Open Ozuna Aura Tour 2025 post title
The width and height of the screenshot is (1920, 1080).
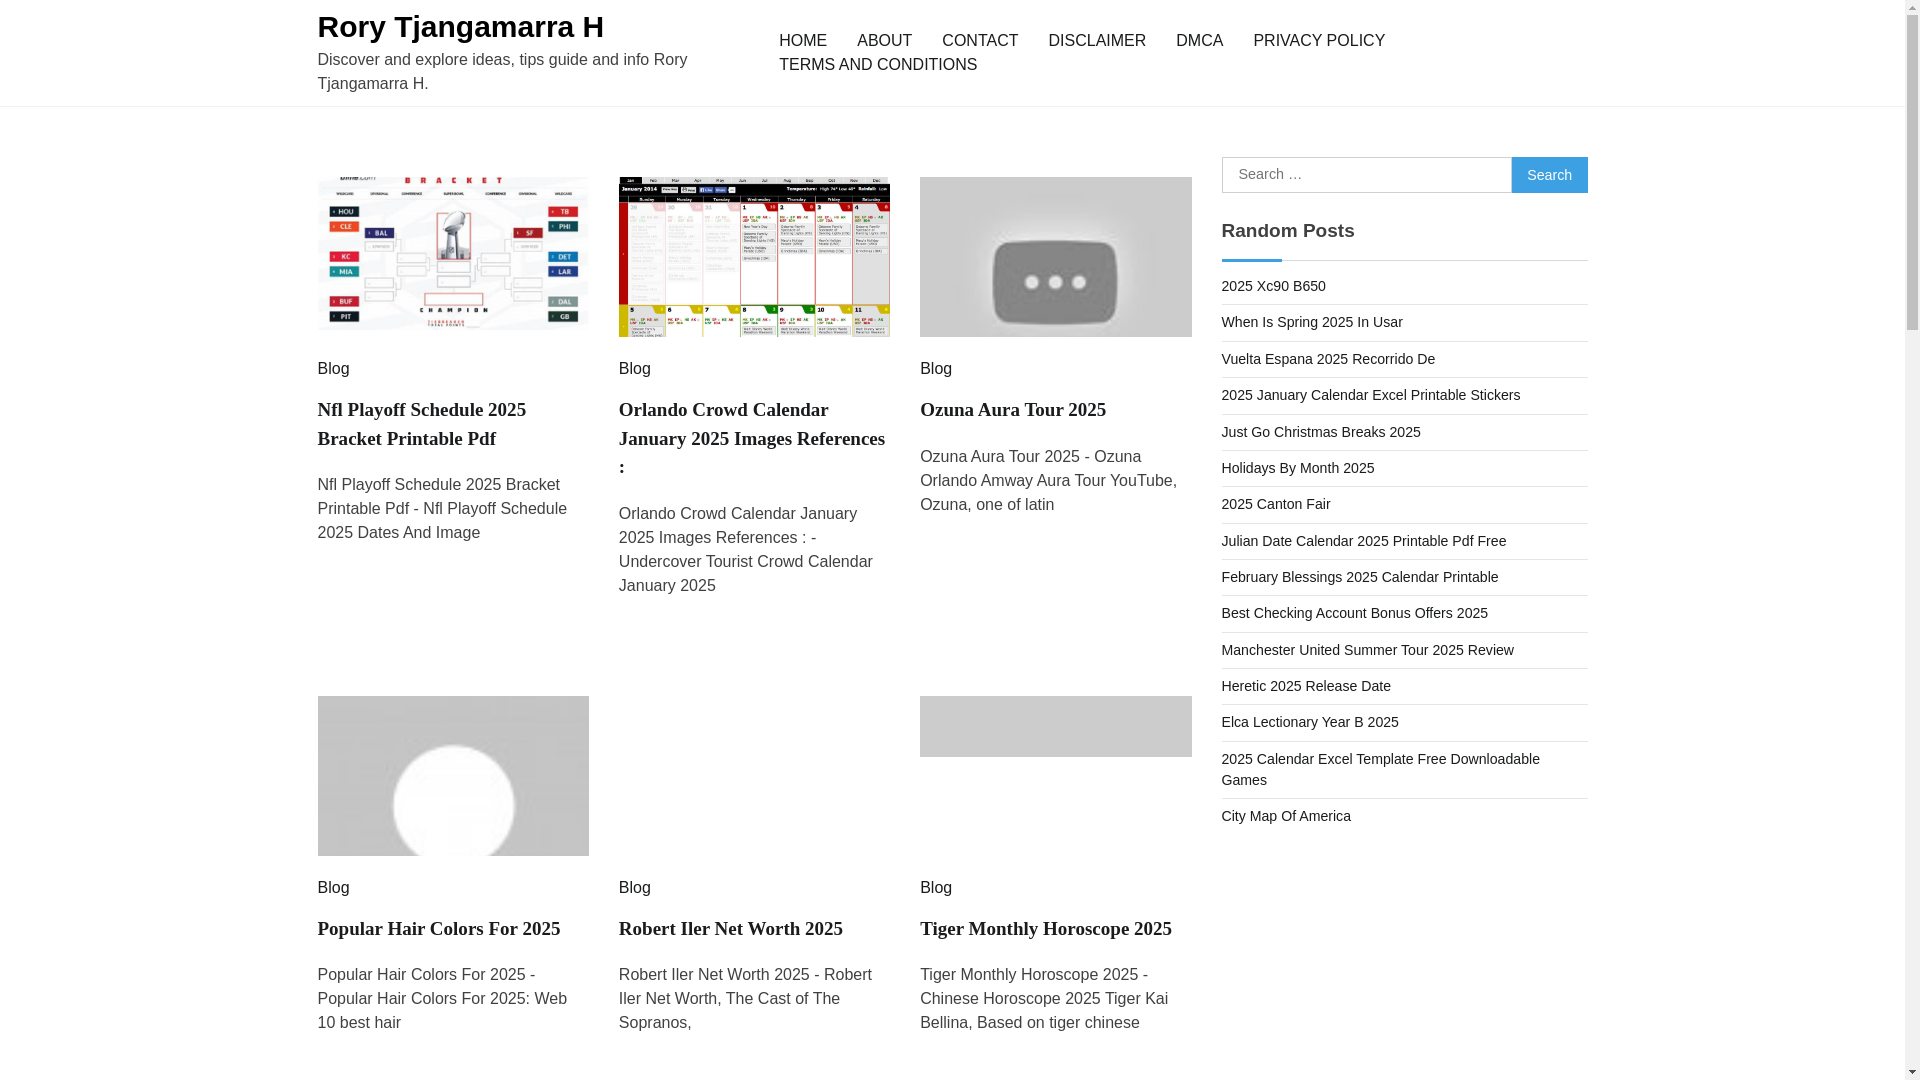point(1013,410)
